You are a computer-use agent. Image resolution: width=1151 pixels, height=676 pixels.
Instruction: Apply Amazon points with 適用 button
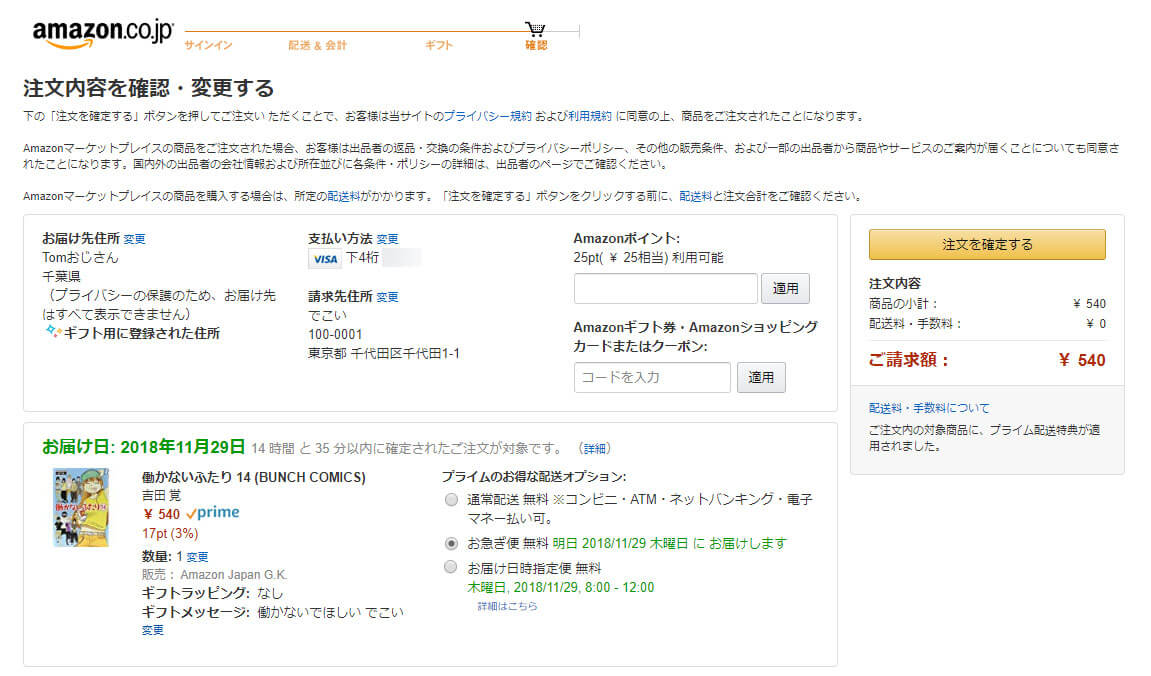click(785, 288)
